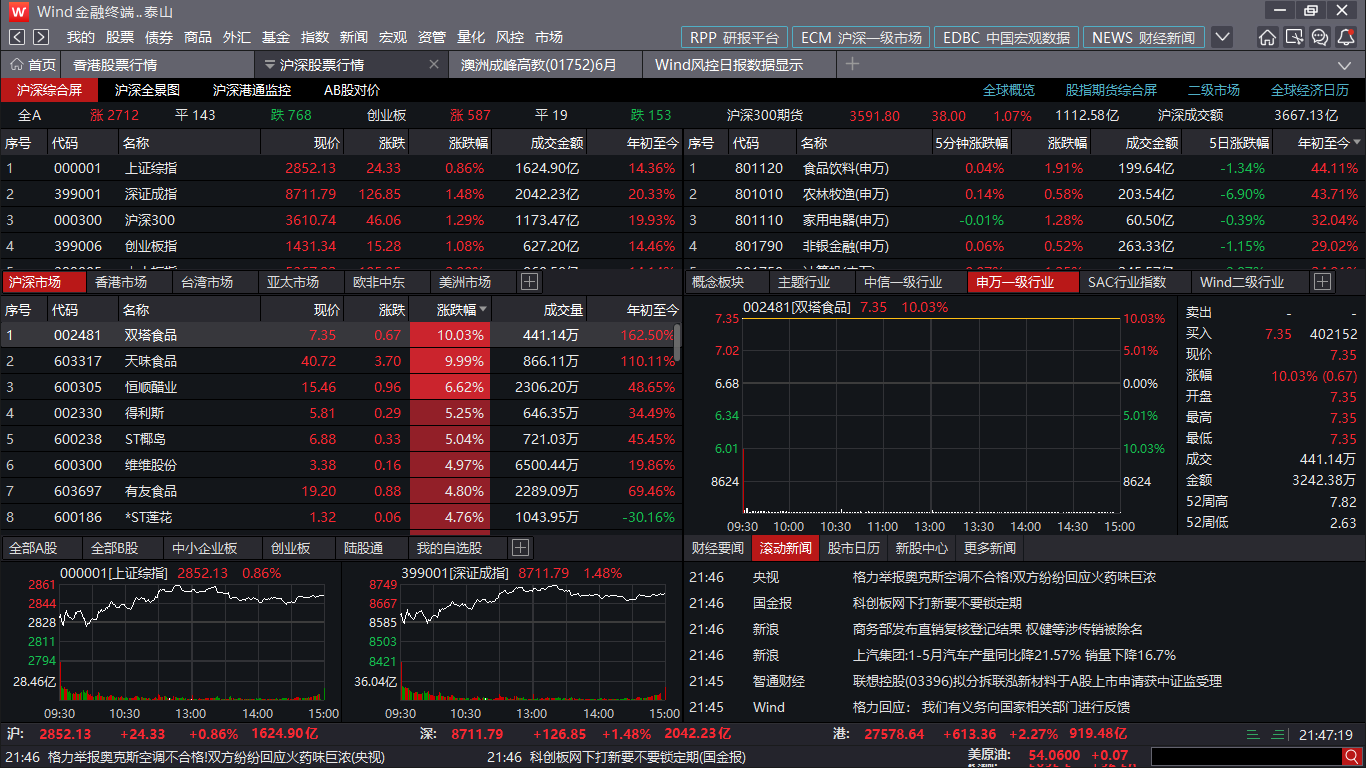1366x768 pixels.
Task: Open the NEWS 财经新闻 shortcut
Action: pyautogui.click(x=1143, y=38)
